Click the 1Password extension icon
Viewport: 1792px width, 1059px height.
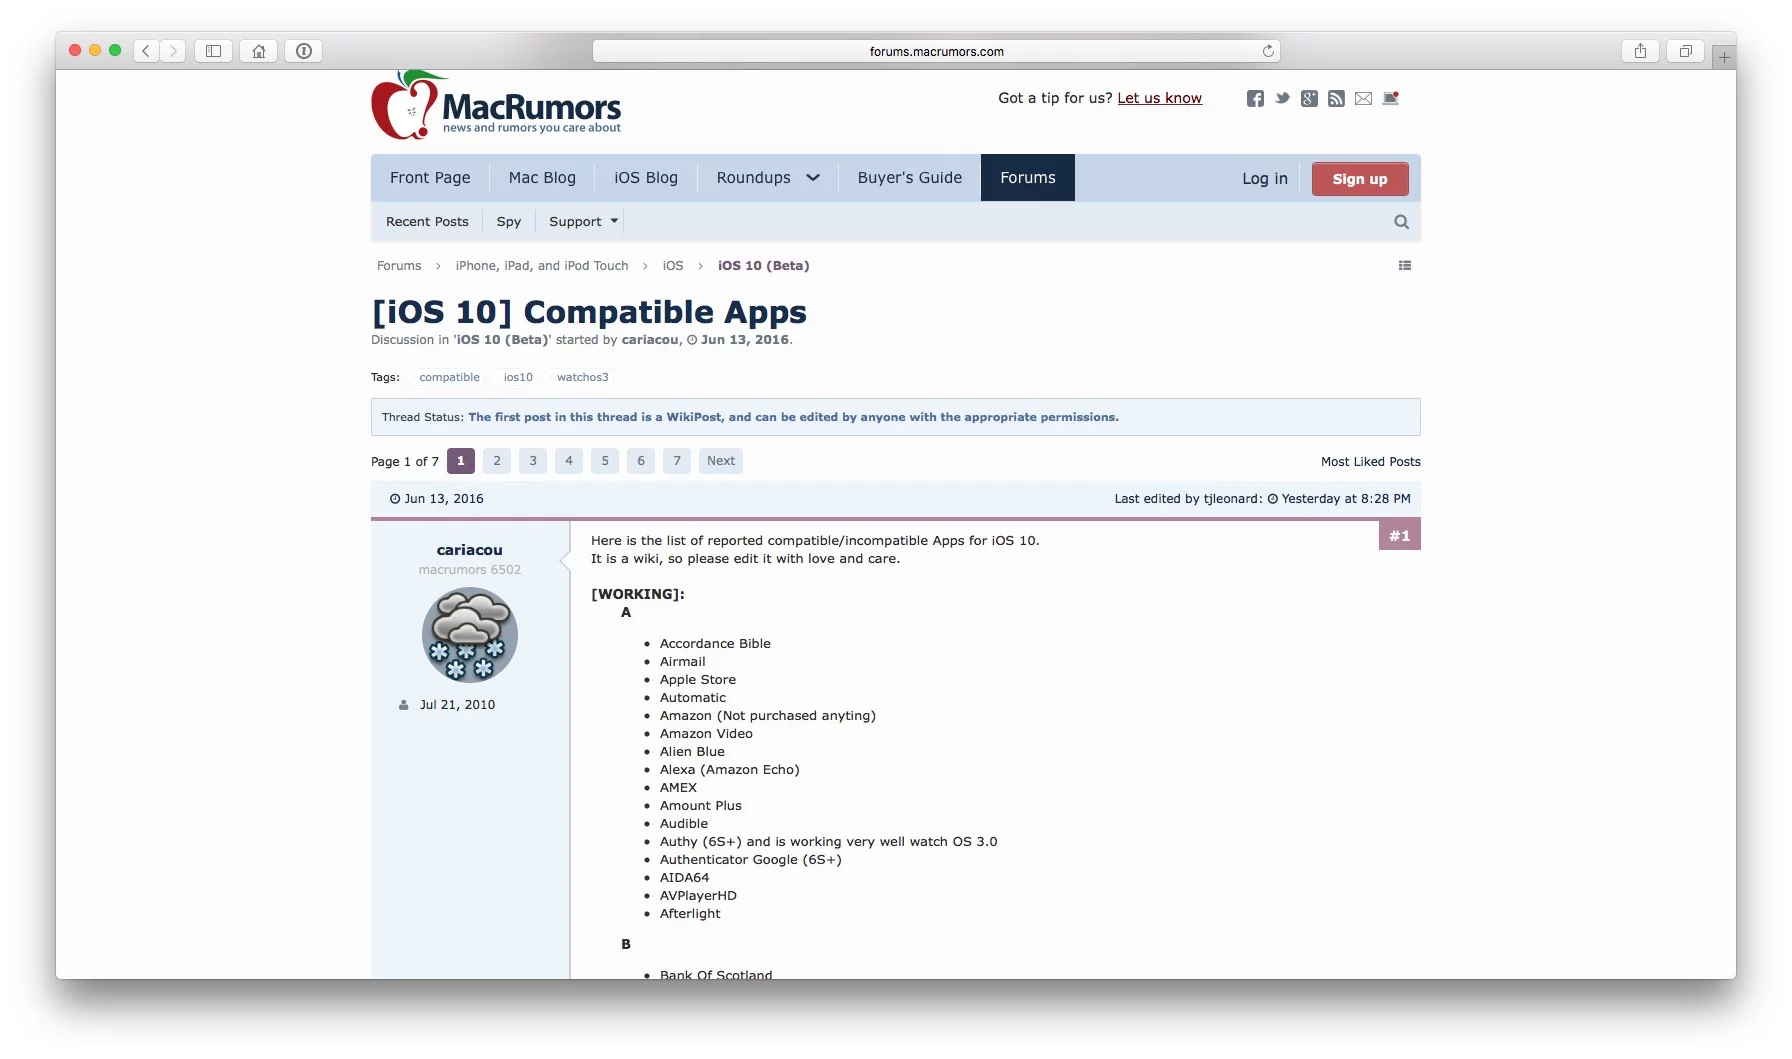click(304, 51)
